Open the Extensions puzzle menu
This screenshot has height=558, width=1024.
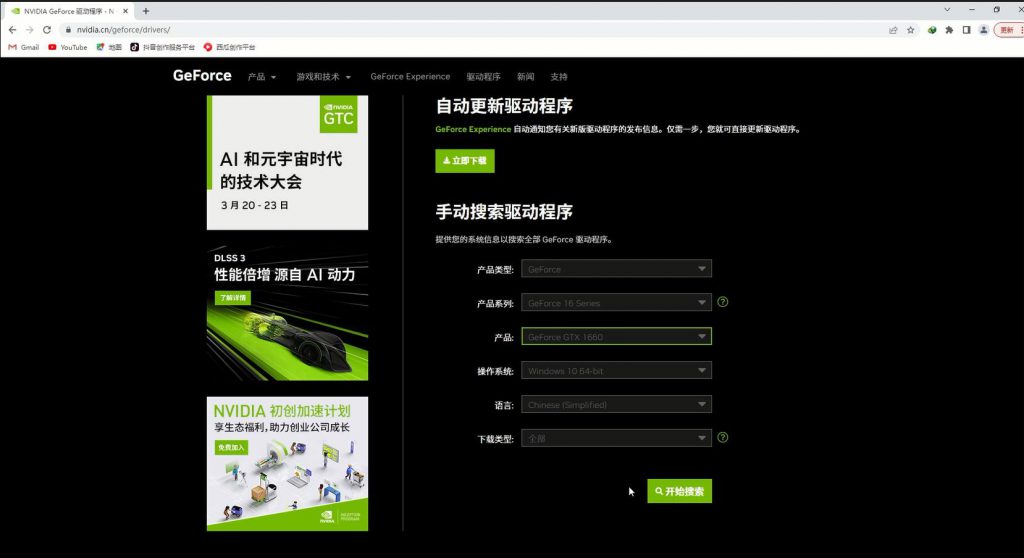pyautogui.click(x=949, y=30)
